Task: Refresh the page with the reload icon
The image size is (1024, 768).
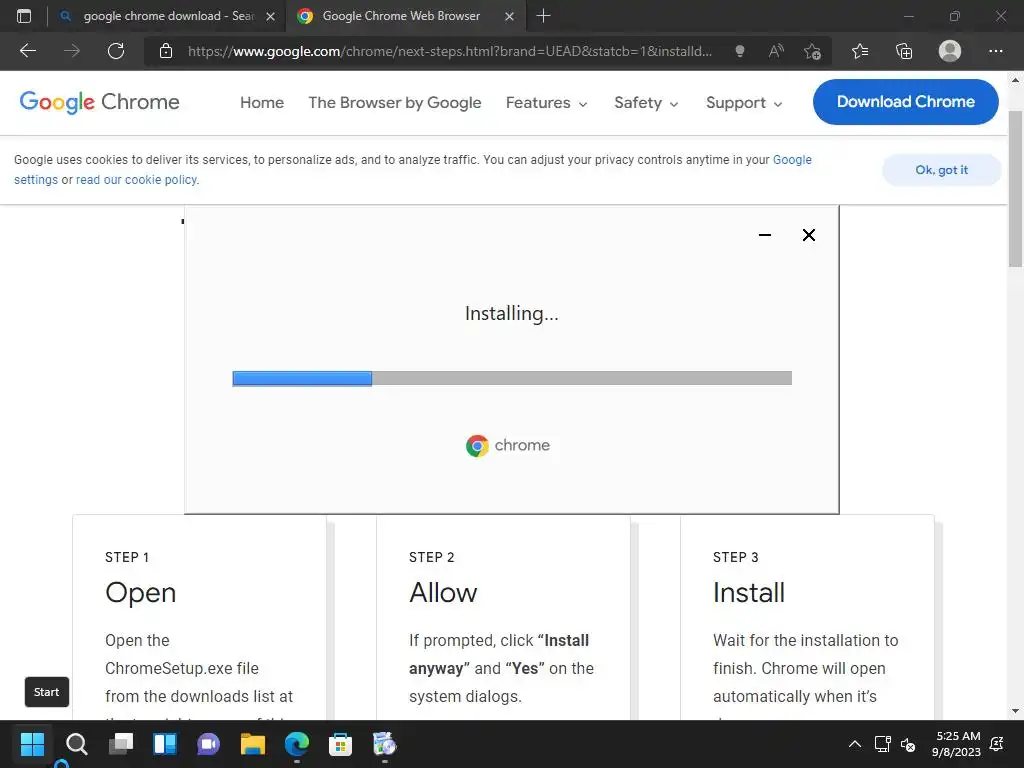Action: click(x=116, y=51)
